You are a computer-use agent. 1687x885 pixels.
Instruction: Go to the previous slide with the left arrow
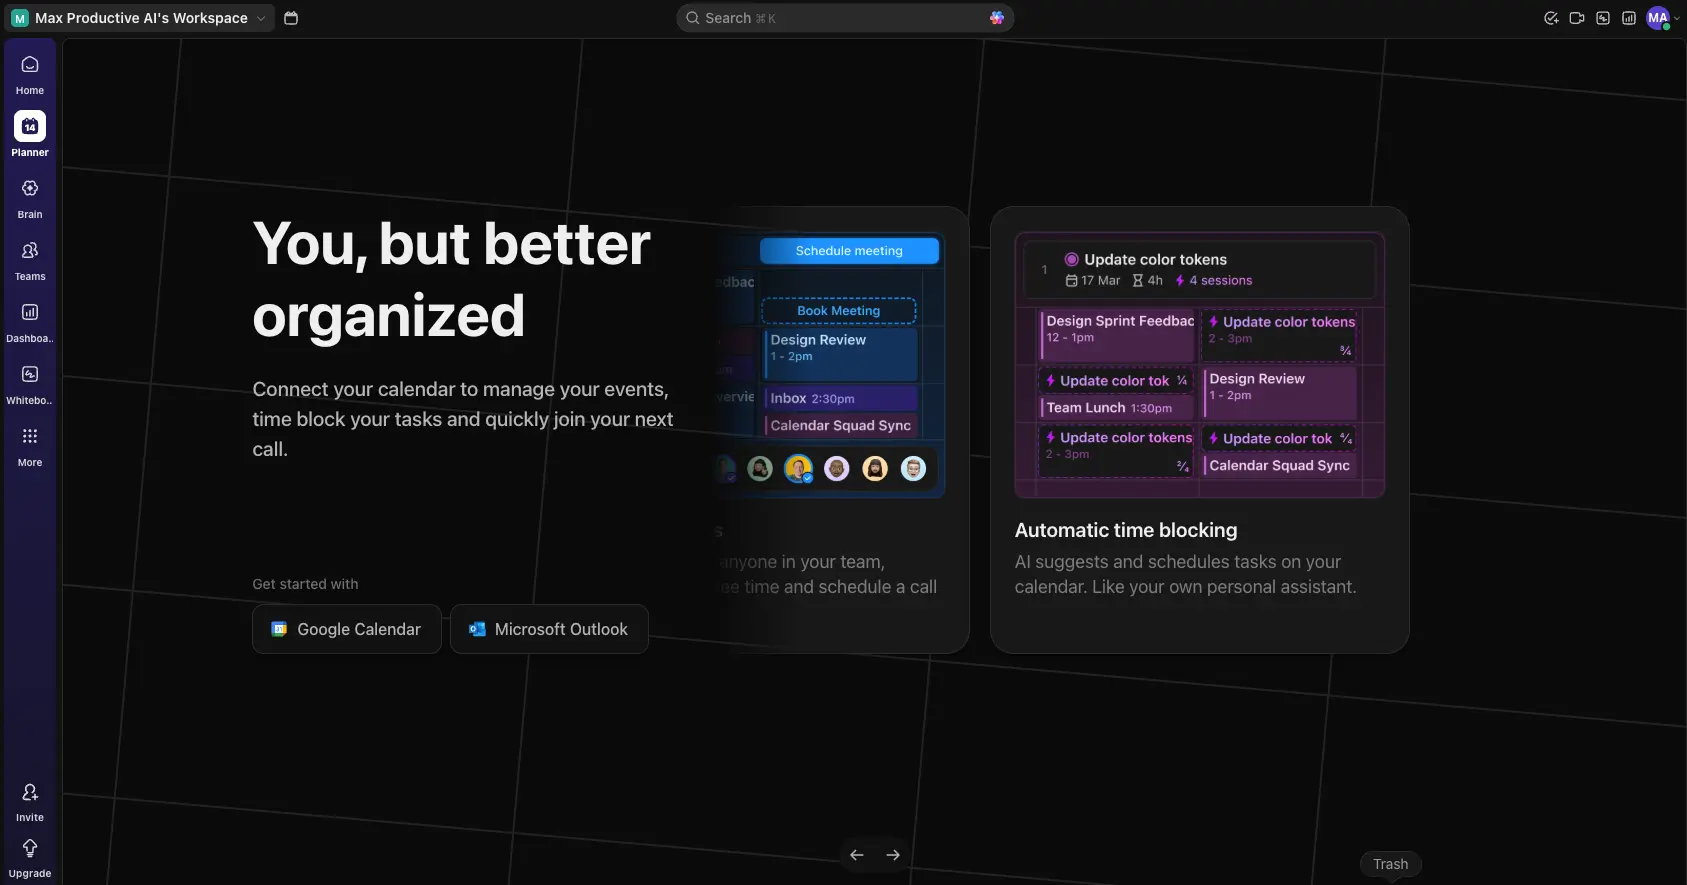point(857,855)
